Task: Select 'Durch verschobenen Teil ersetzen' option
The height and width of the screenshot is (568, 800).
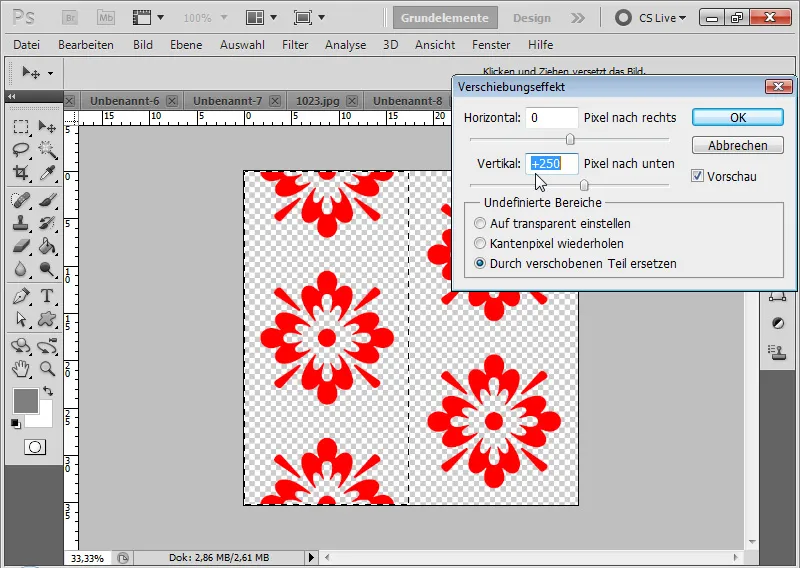Action: pos(480,264)
